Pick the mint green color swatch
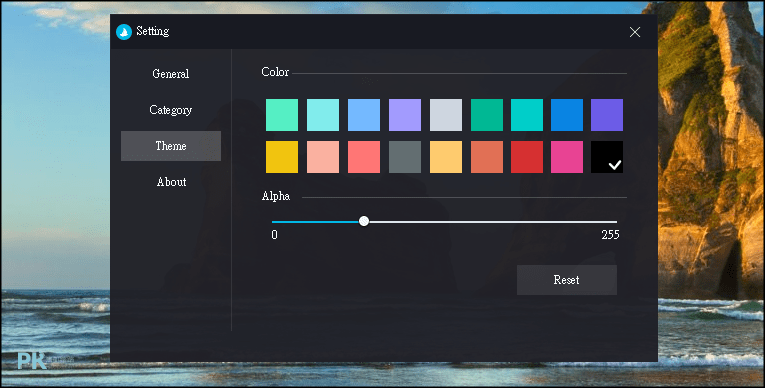 tap(282, 115)
